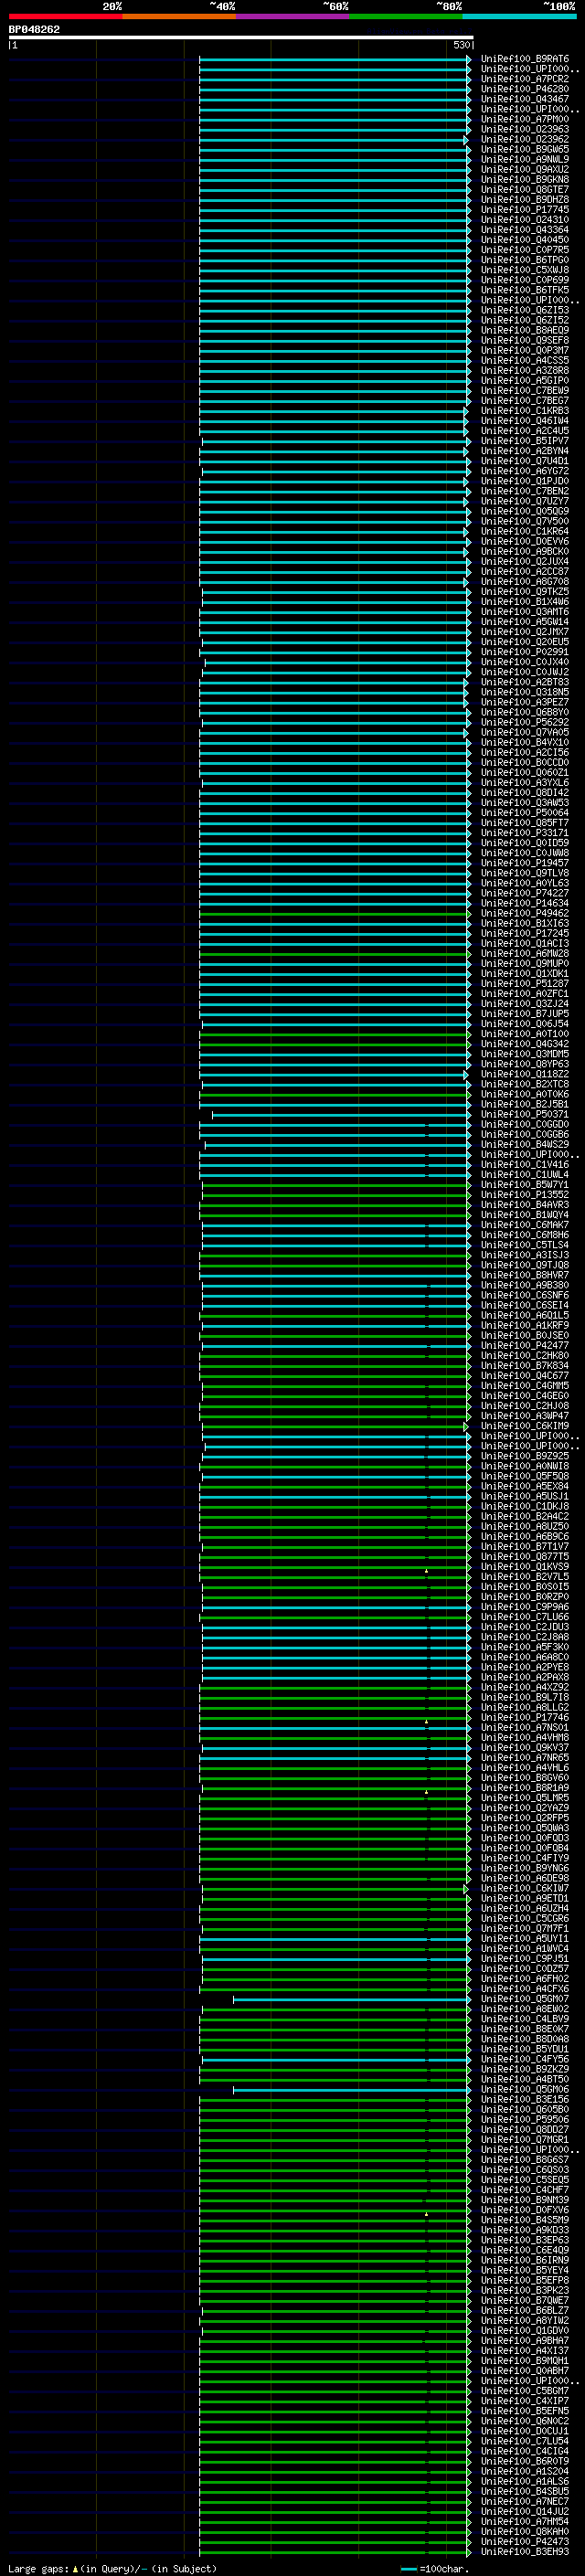Select hit label UniRef100_C5XWJ8

(525, 270)
